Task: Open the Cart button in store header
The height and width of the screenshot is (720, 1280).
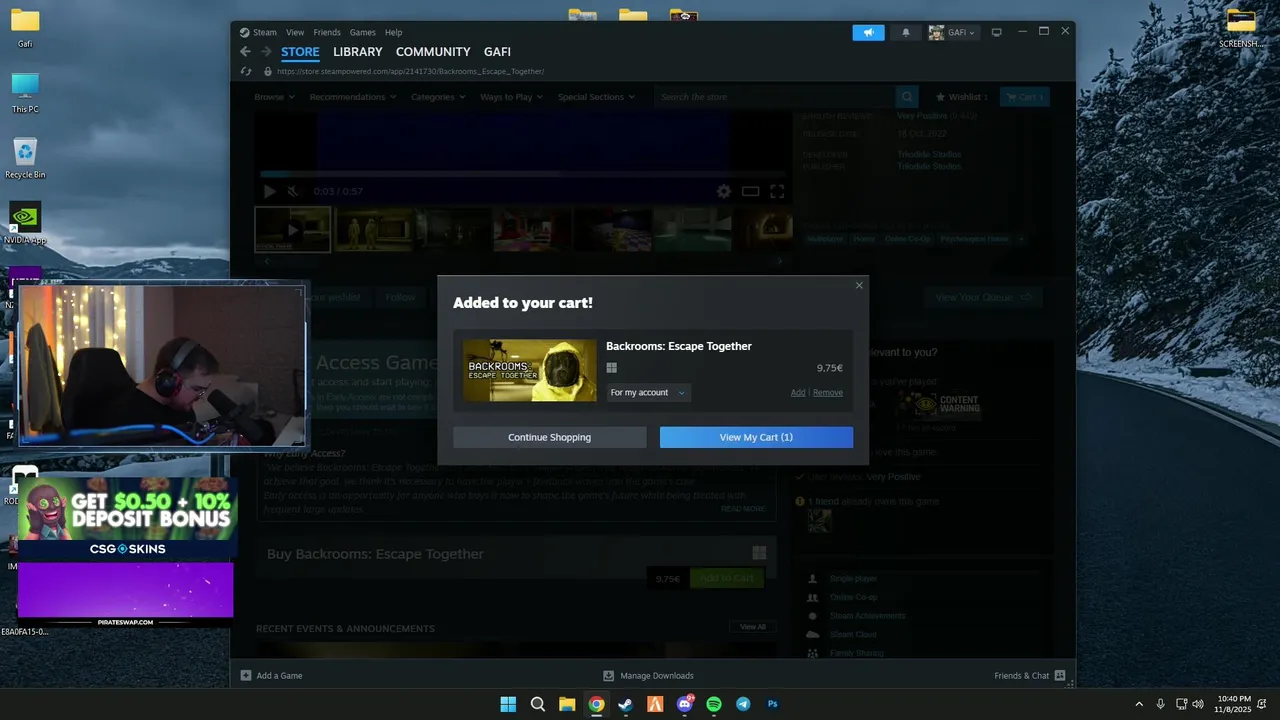Action: tap(1025, 97)
